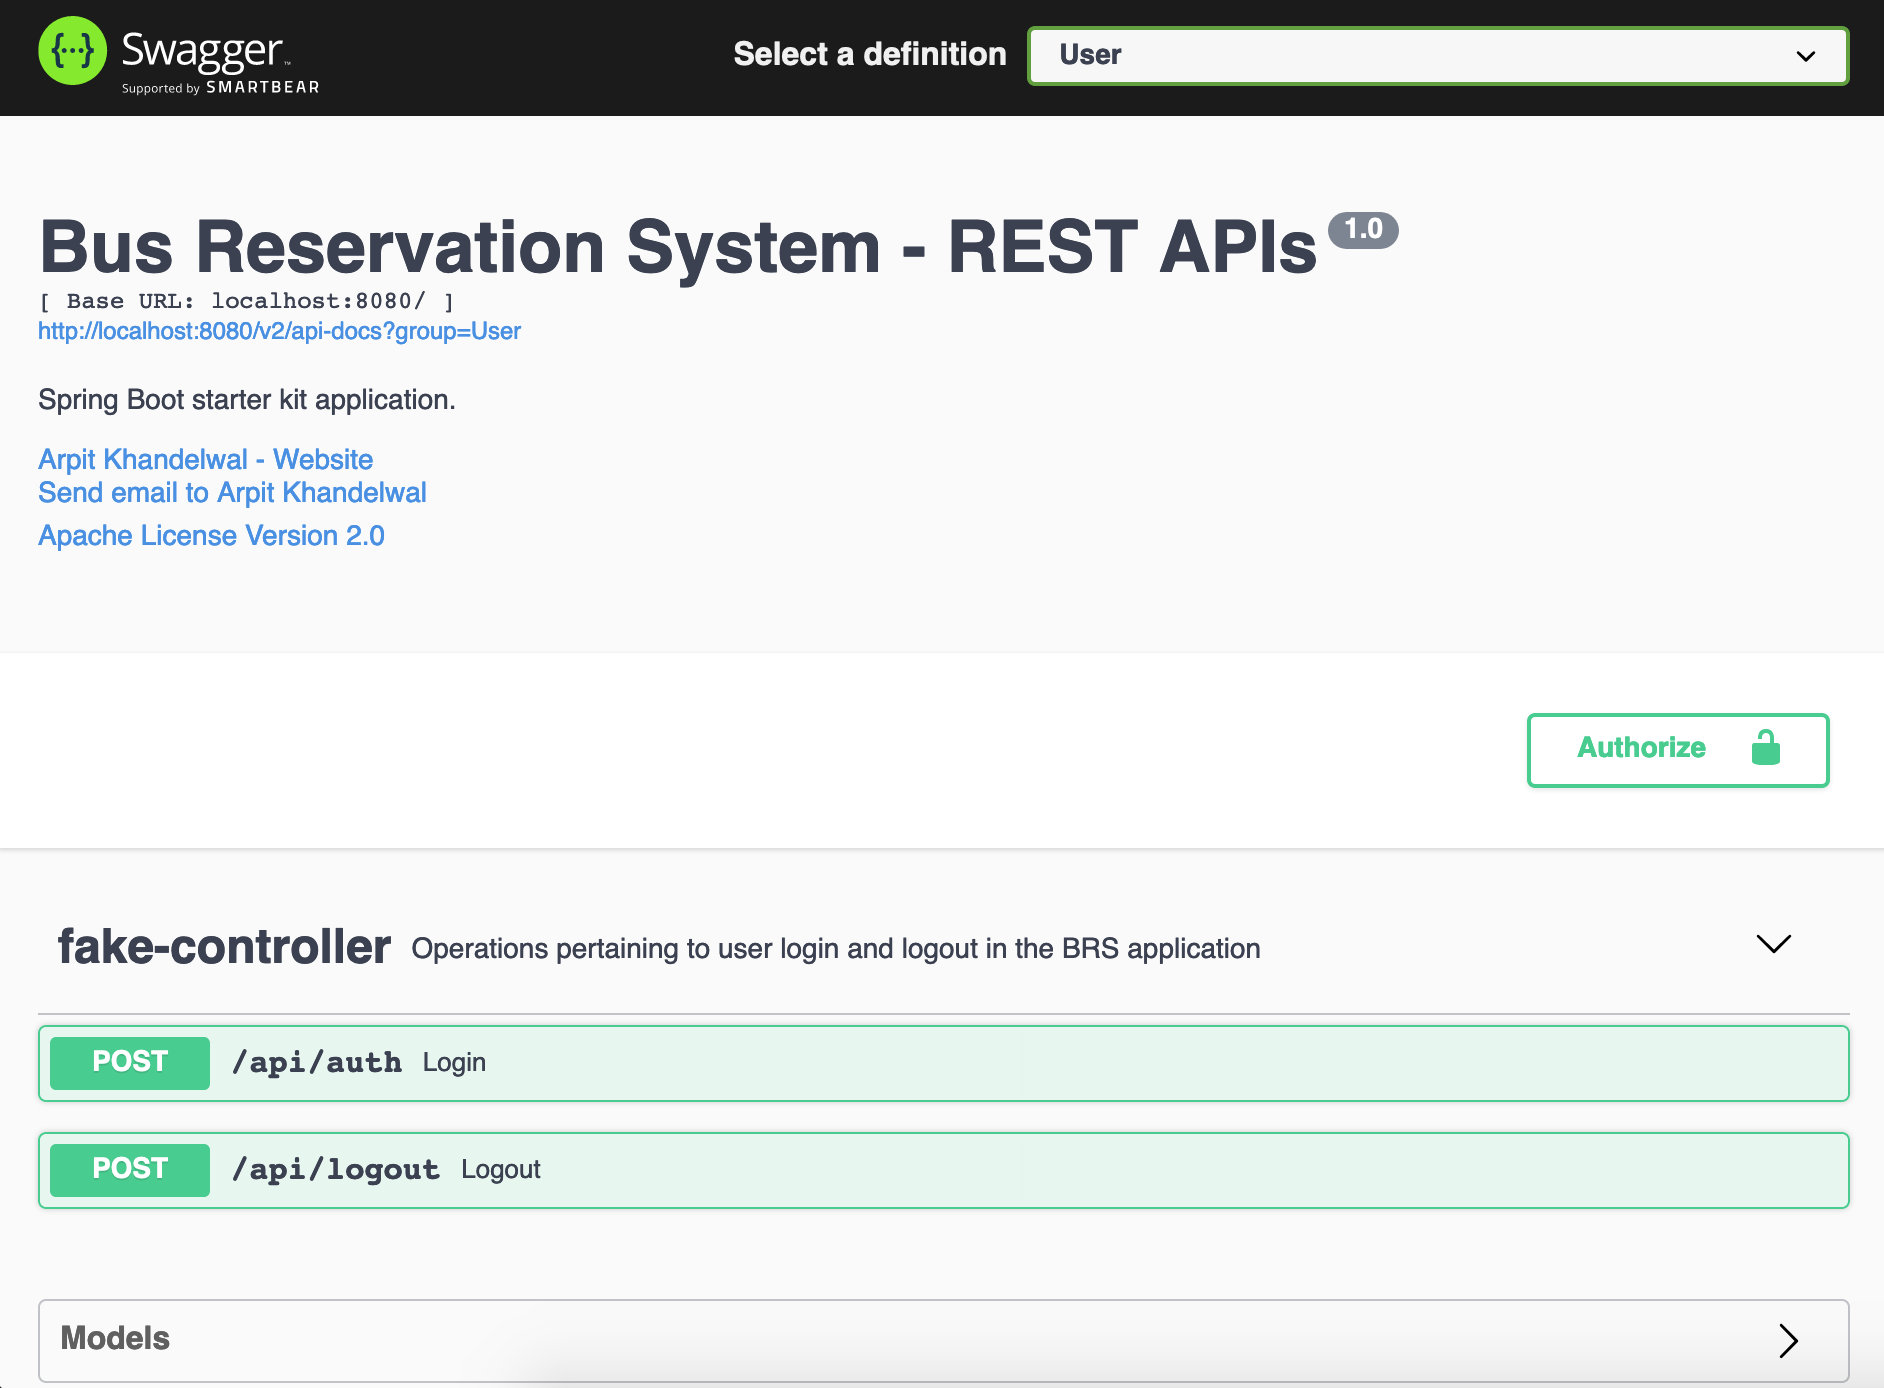This screenshot has height=1388, width=1884.
Task: Click the Spring Boot starter kit description
Action: (x=247, y=400)
